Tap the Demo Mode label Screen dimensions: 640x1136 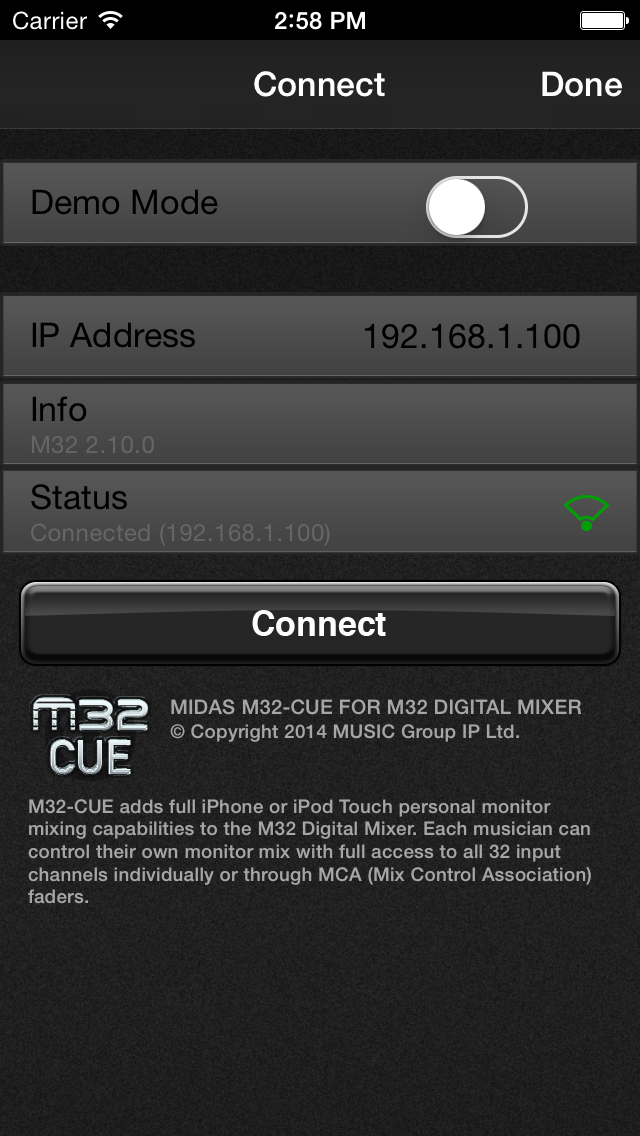click(x=124, y=202)
